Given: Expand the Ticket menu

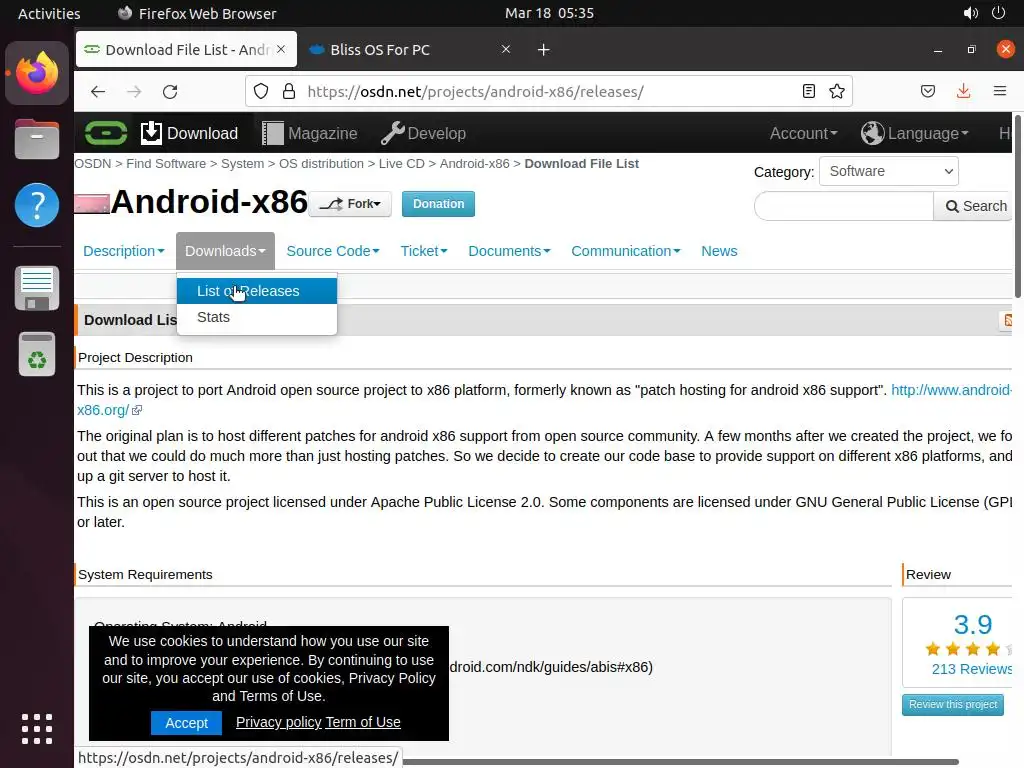Looking at the screenshot, I should tap(424, 251).
